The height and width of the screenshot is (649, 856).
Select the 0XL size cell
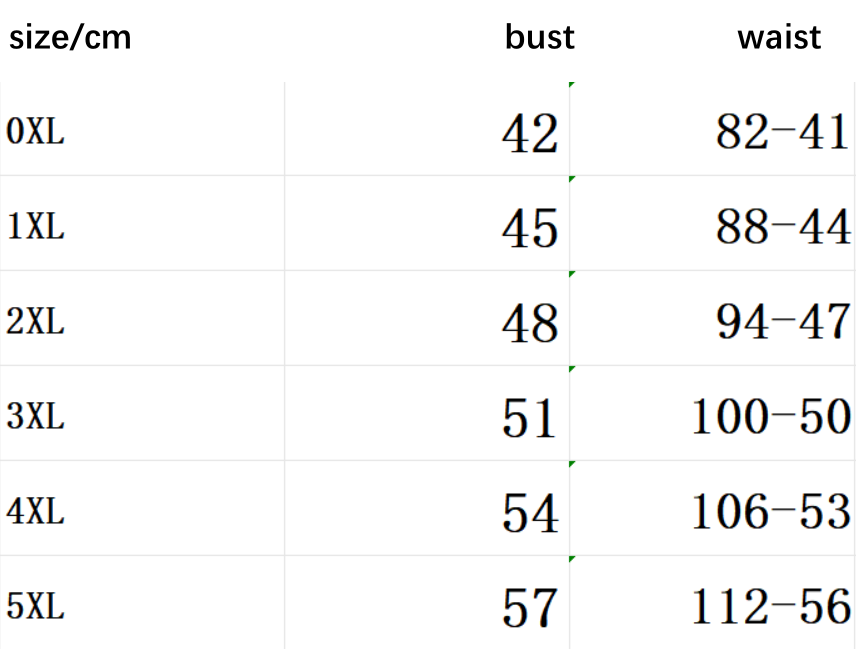[36, 132]
